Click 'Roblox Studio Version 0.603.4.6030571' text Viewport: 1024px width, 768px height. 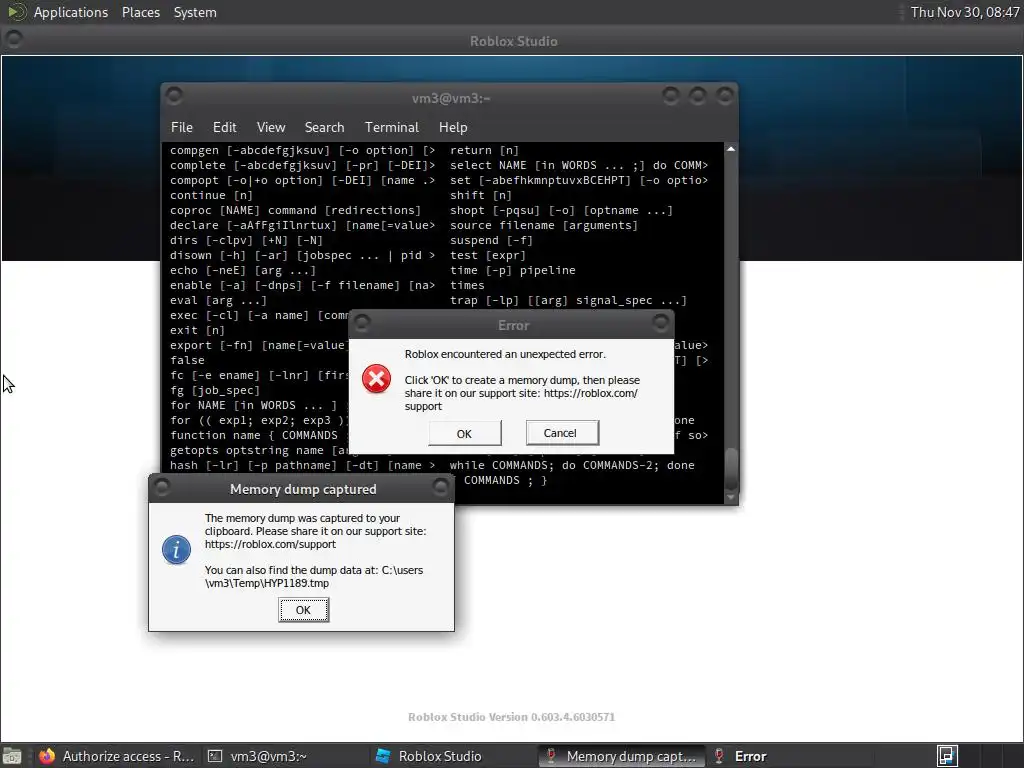pos(511,716)
